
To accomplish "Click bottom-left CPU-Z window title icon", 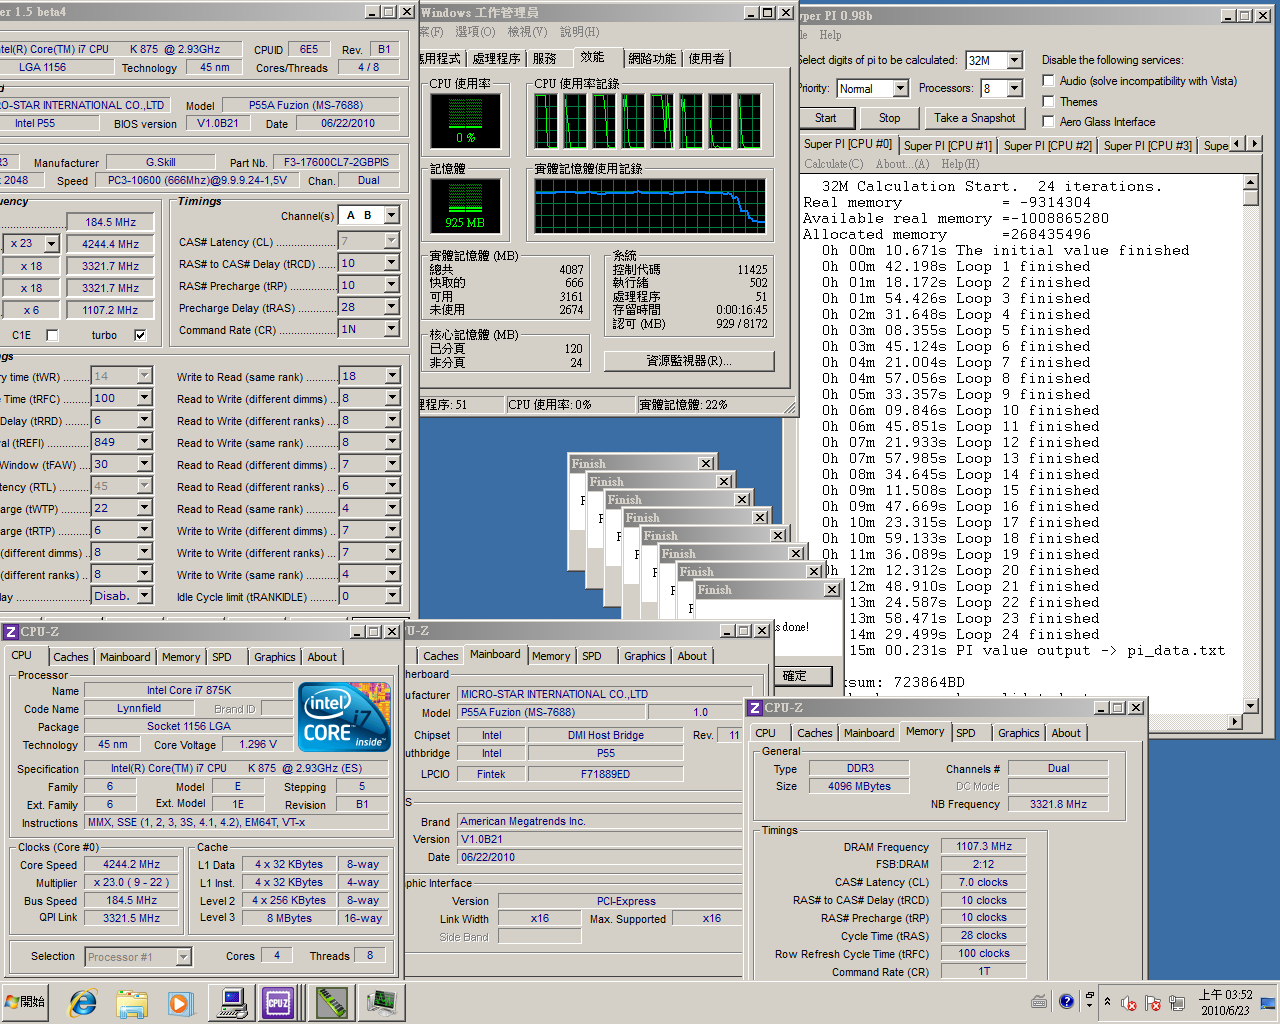I will (11, 632).
